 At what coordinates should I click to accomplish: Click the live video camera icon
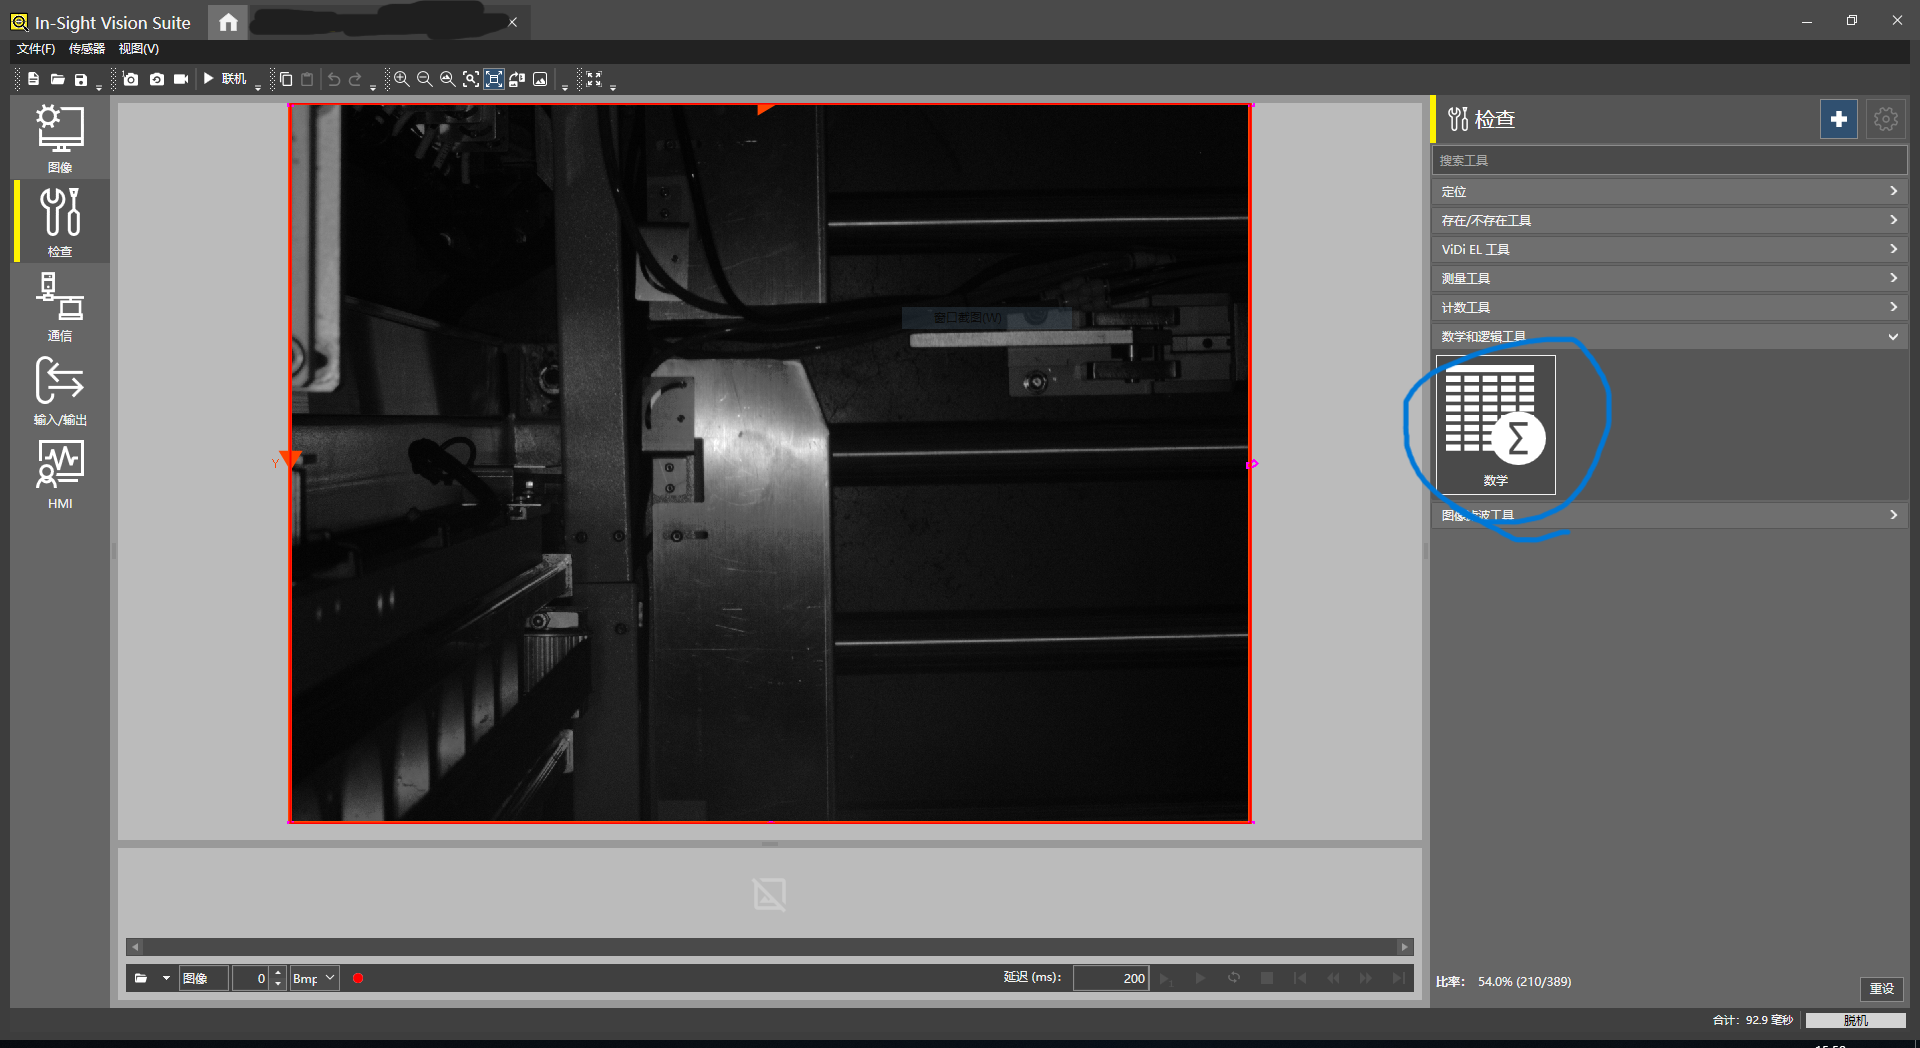tap(181, 79)
